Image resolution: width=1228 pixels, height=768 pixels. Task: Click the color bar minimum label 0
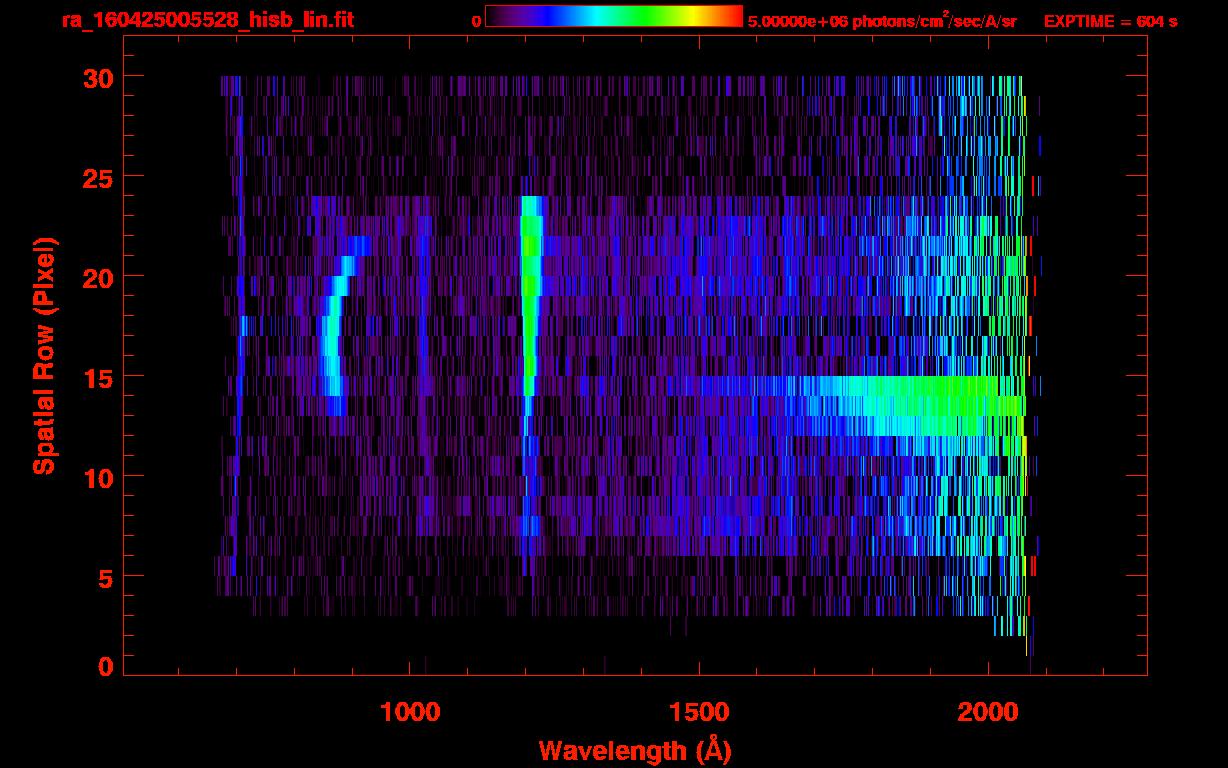(x=476, y=21)
